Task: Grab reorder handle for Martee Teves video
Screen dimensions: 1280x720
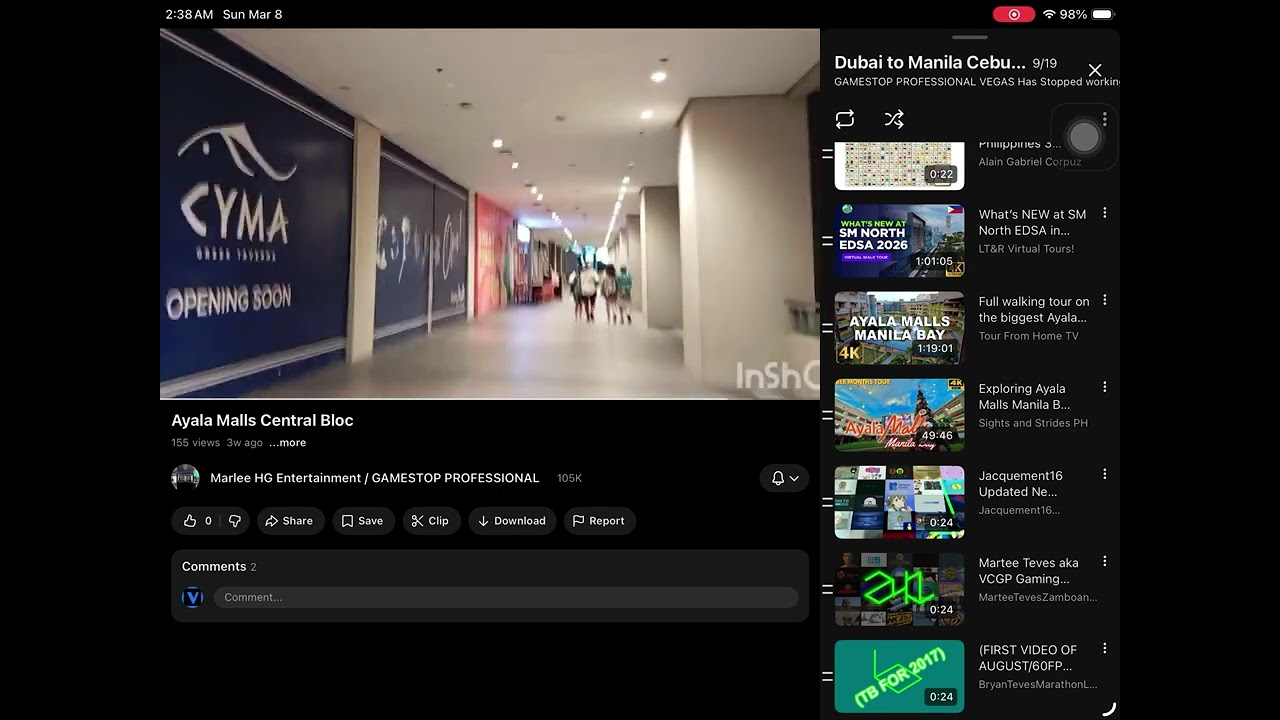Action: click(x=827, y=589)
